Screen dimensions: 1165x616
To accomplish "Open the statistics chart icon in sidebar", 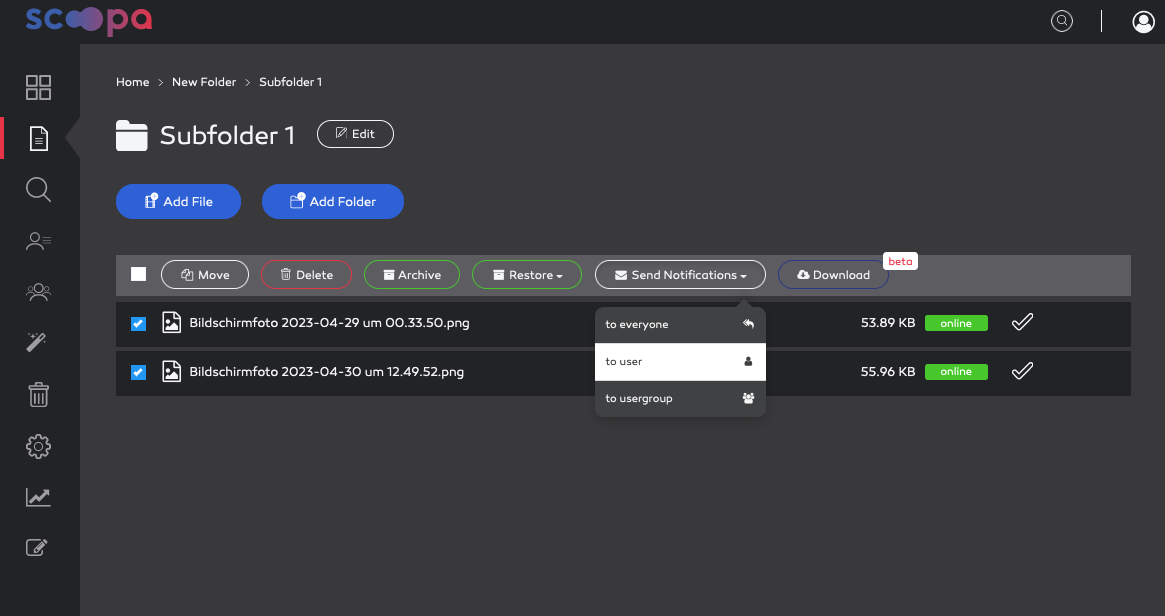I will (38, 497).
